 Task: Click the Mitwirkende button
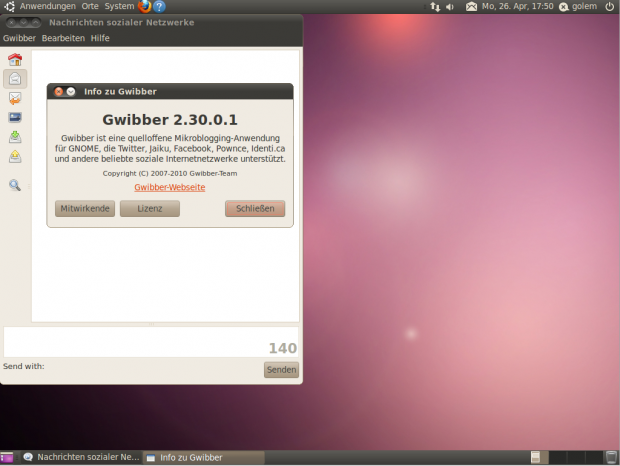(x=85, y=209)
